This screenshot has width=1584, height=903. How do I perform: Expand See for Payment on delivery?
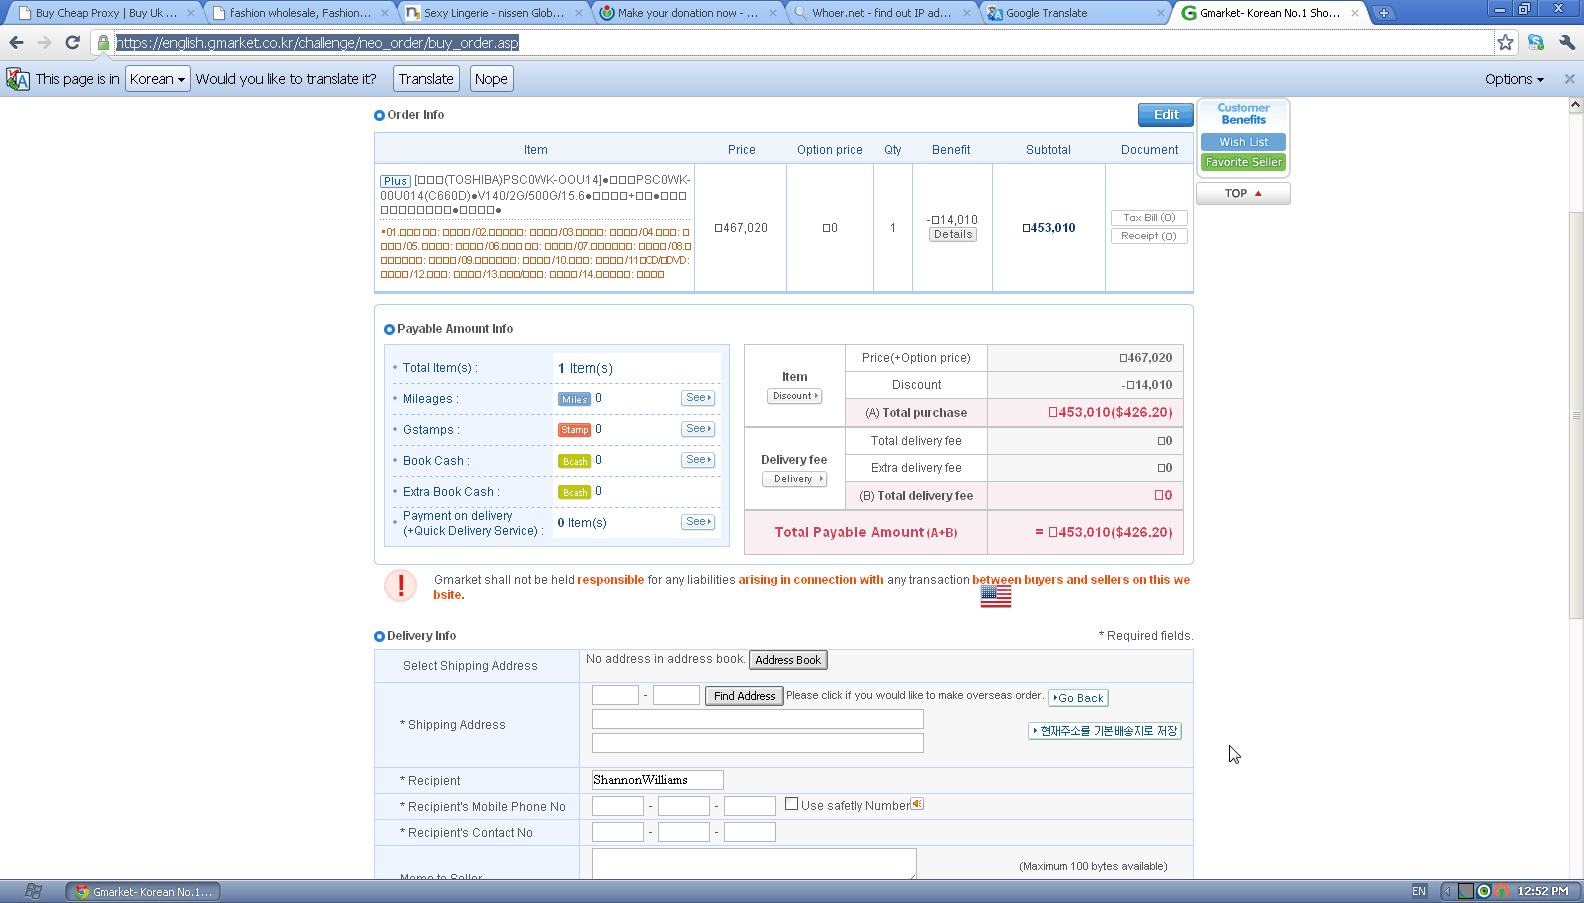pyautogui.click(x=698, y=522)
